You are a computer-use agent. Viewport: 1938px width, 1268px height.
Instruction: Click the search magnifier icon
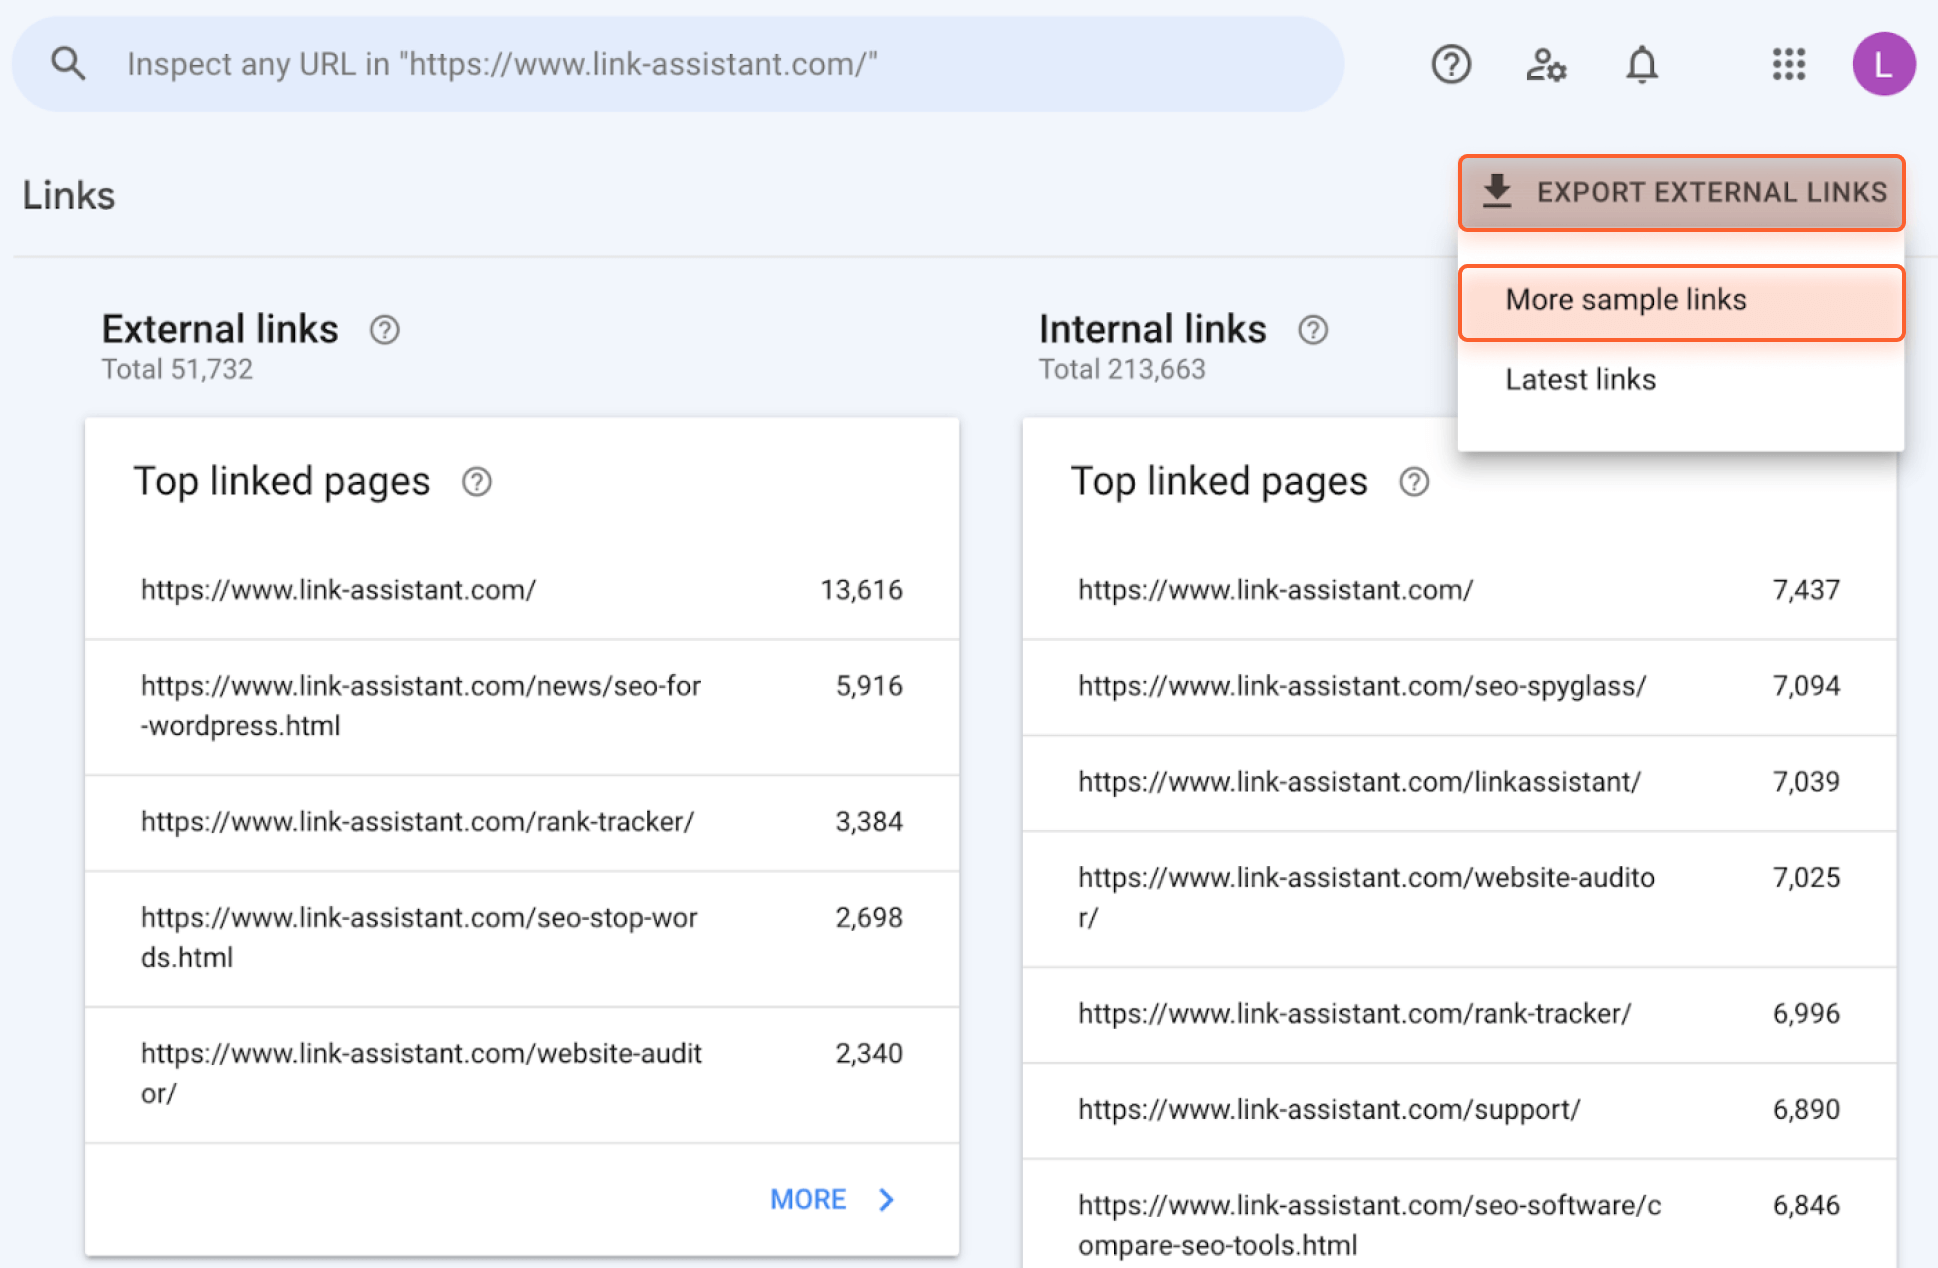coord(68,64)
